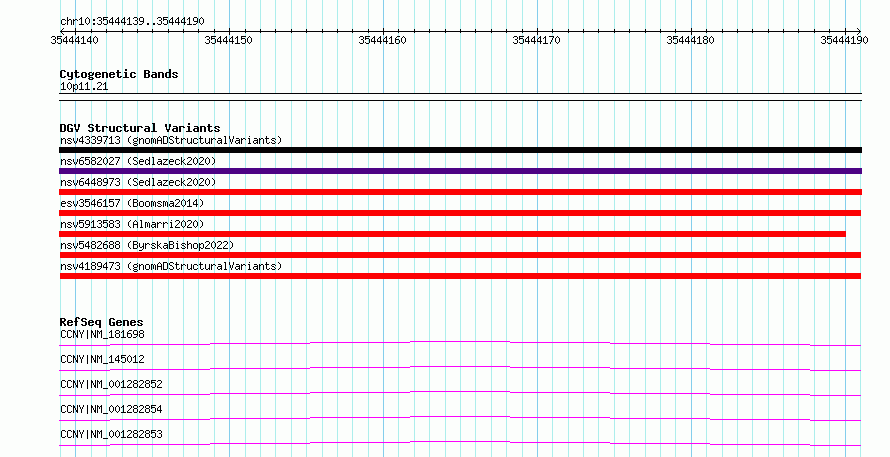Click transcript label CCNY|NM_001282854
890x457 pixels.
tap(111, 409)
